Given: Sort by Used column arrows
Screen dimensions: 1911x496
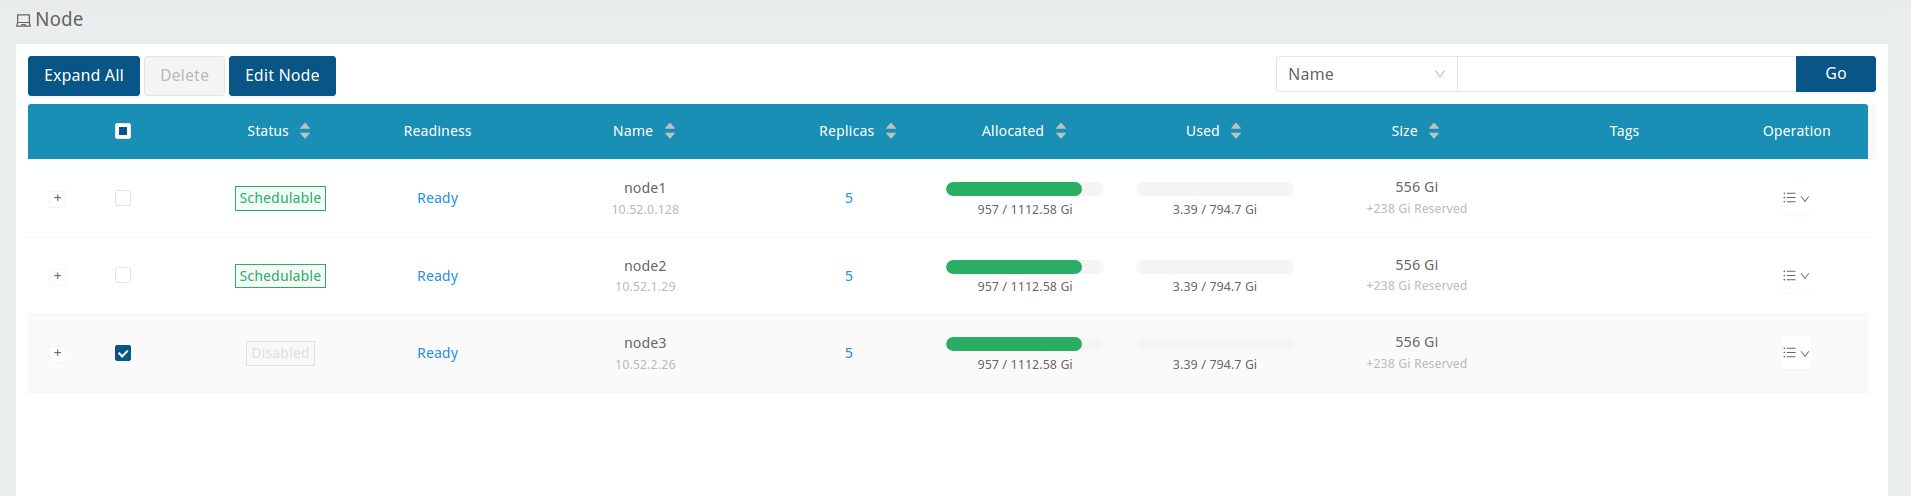Looking at the screenshot, I should (1236, 131).
